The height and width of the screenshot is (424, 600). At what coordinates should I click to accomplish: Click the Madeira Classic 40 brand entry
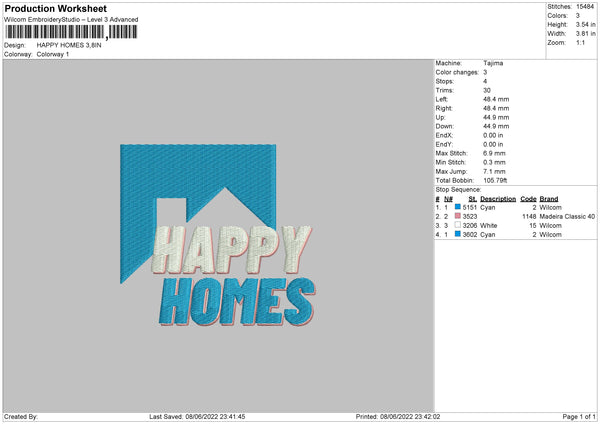(567, 217)
